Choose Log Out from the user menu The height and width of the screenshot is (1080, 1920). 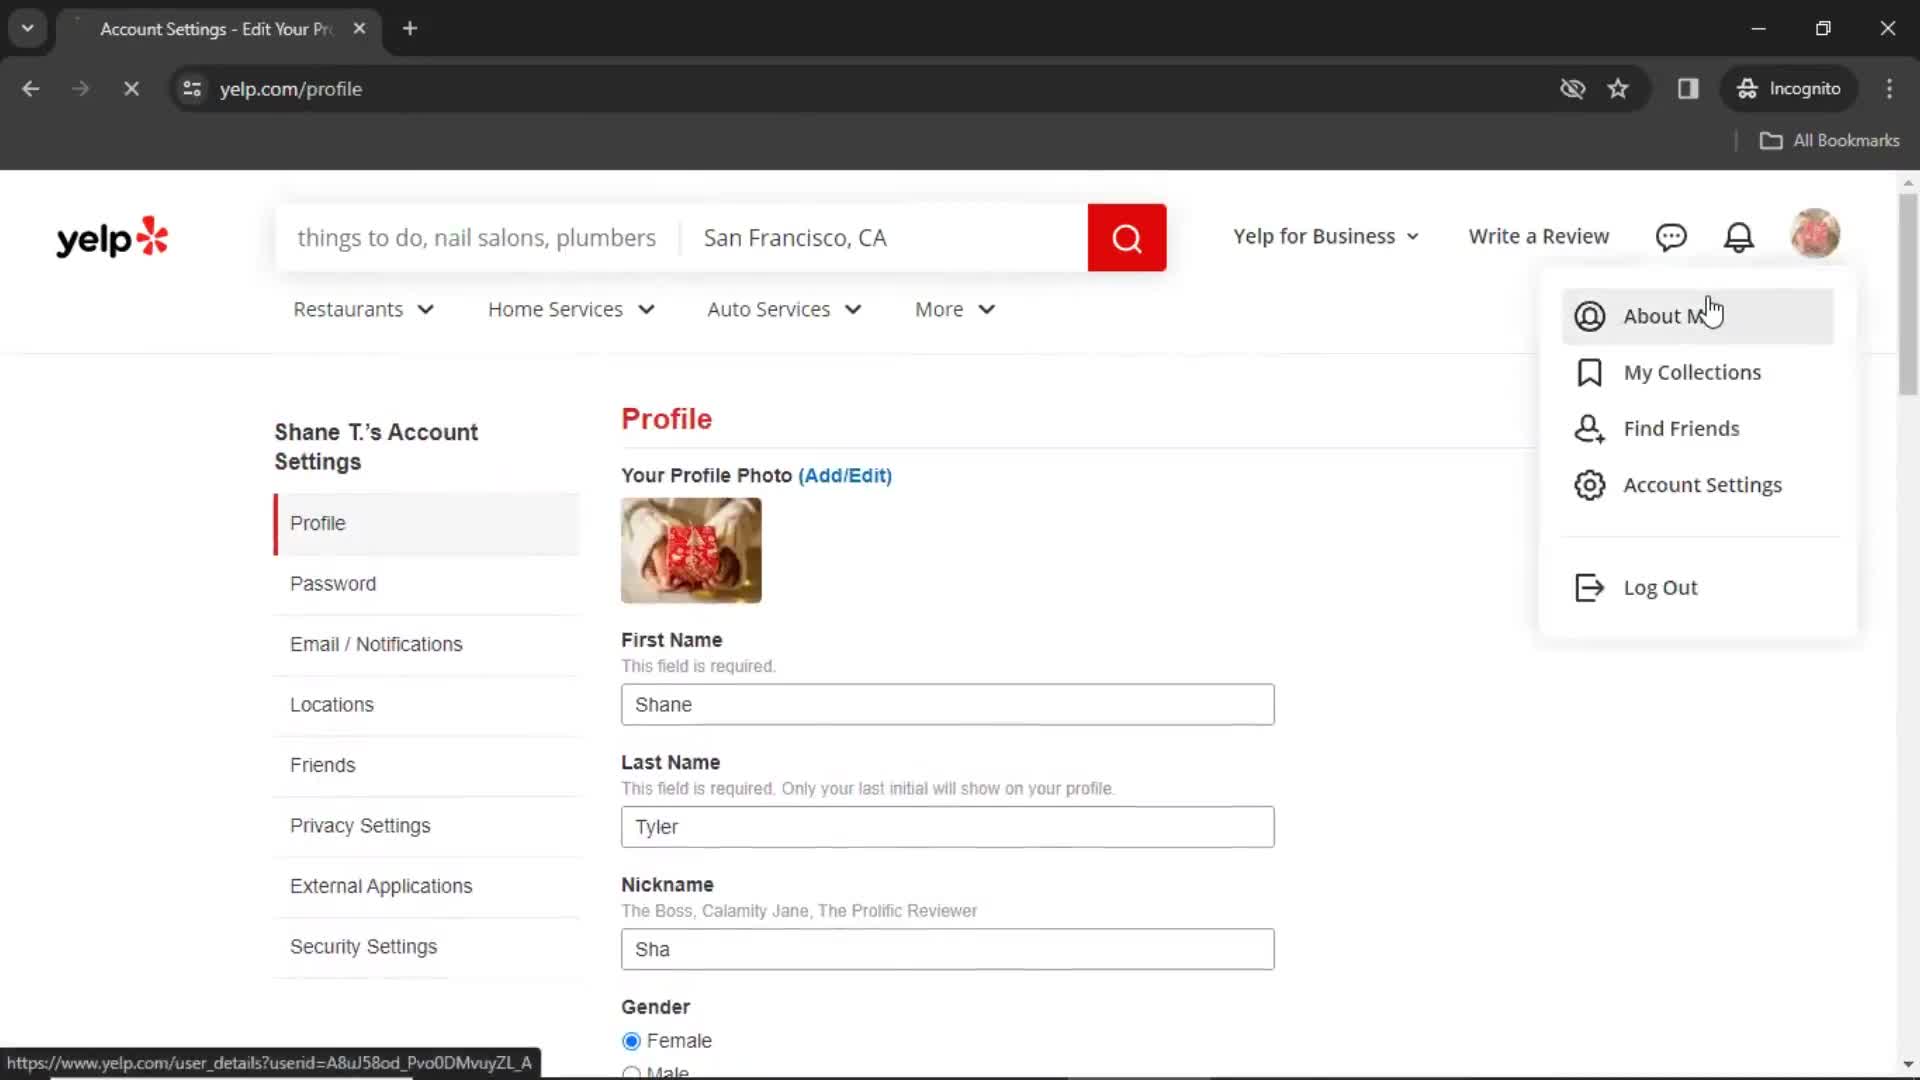pyautogui.click(x=1698, y=588)
